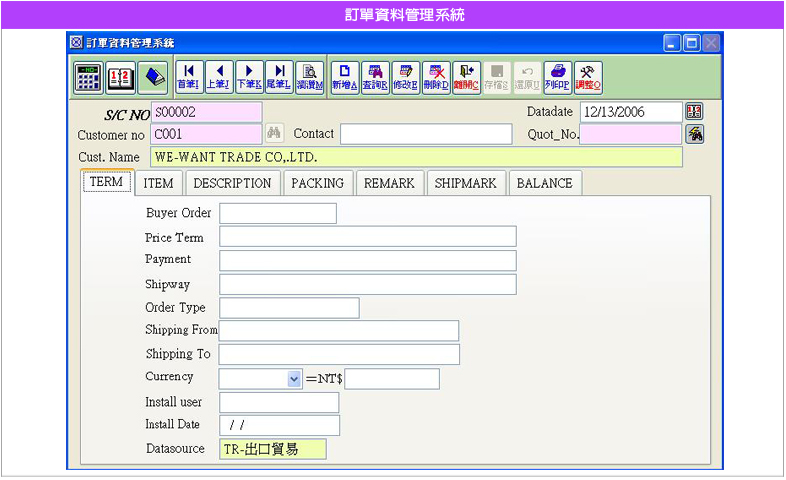Expand the Currency dropdown
The width and height of the screenshot is (786, 480).
[x=294, y=379]
